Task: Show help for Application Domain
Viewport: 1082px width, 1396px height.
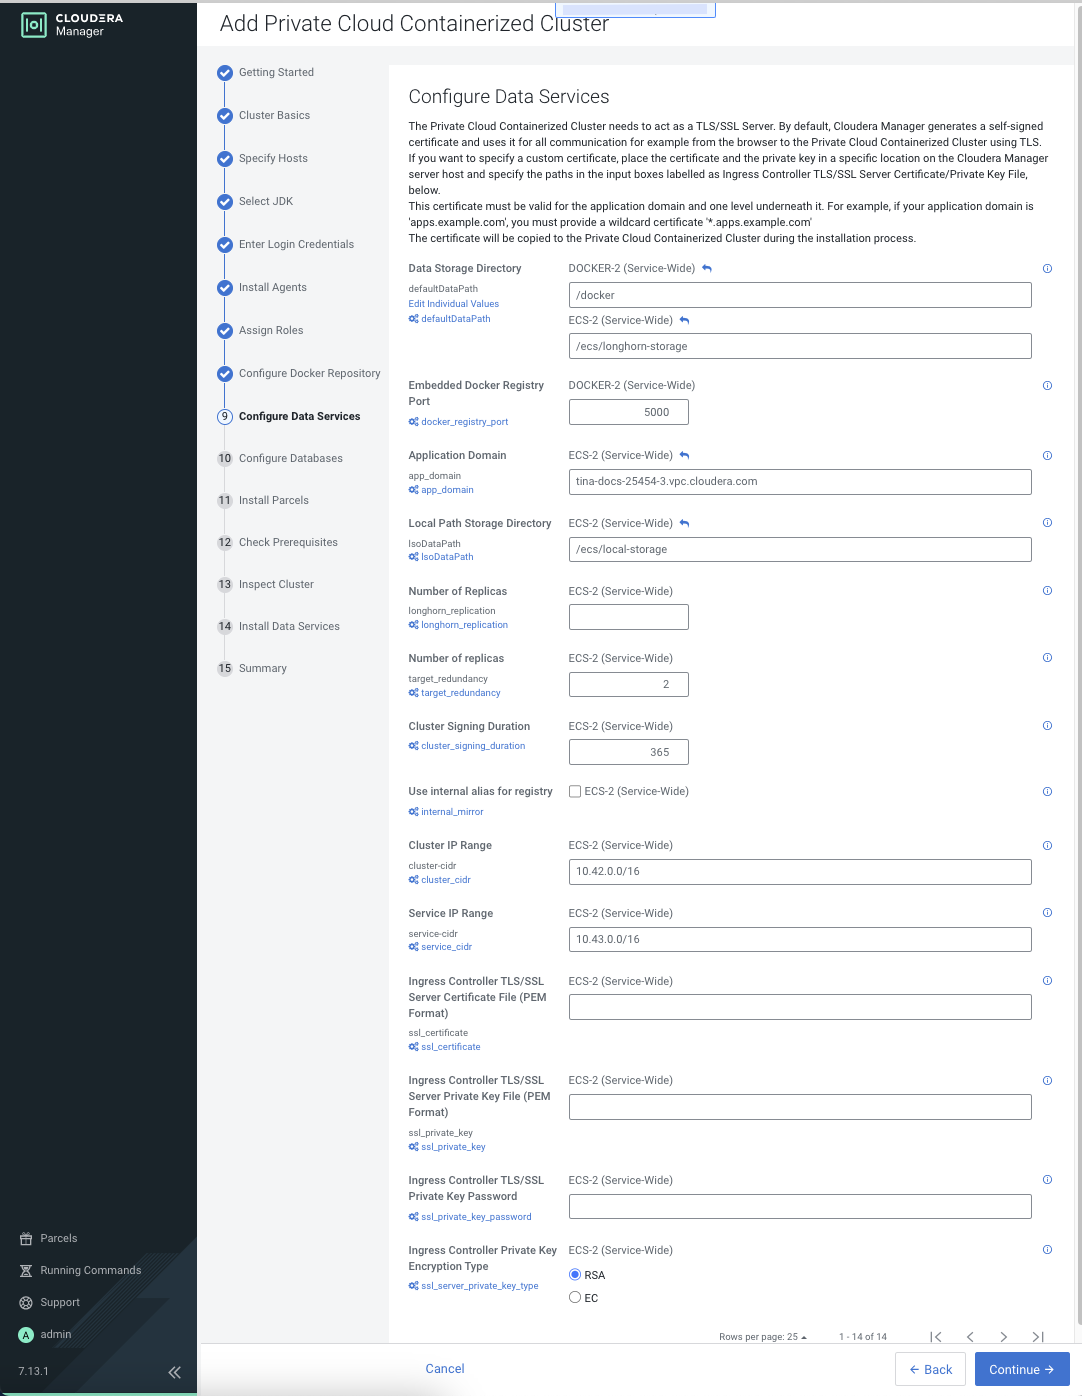Action: click(1047, 455)
